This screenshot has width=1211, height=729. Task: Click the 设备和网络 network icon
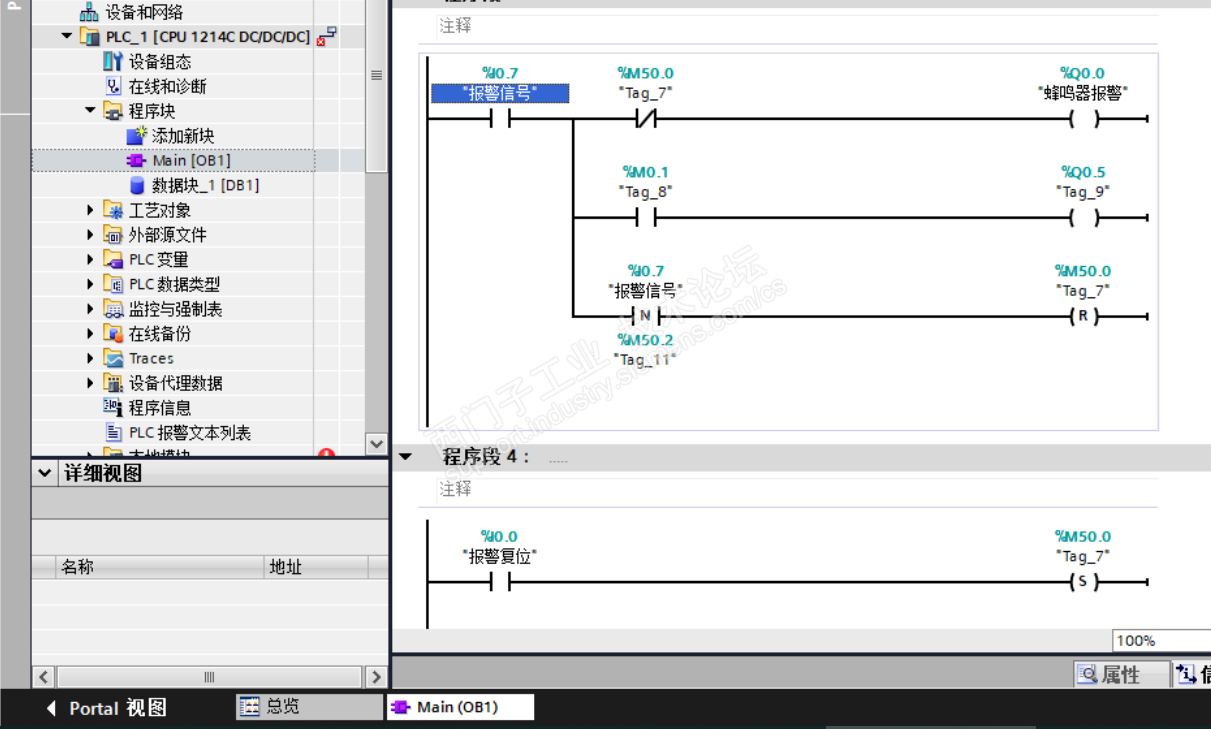coord(90,12)
